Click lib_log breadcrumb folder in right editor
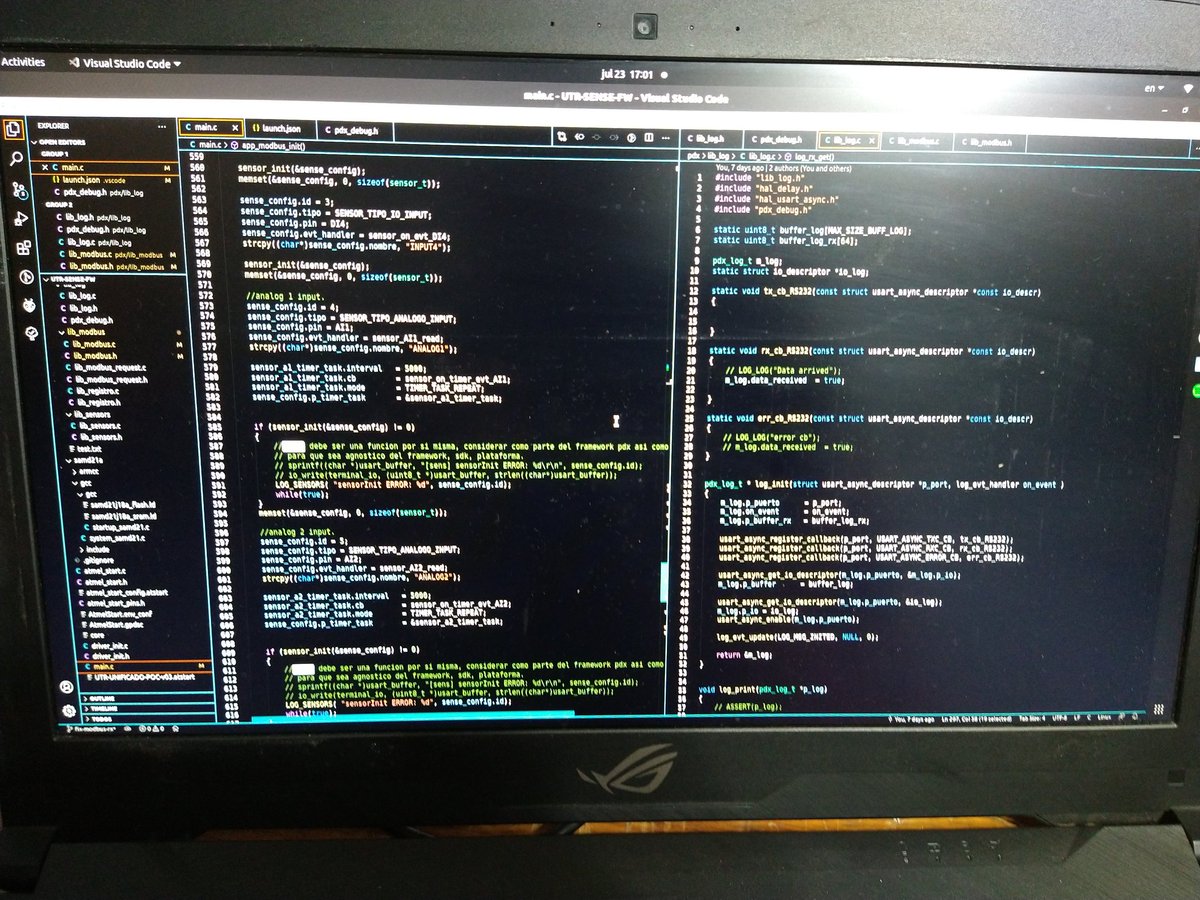1200x900 pixels. [718, 156]
